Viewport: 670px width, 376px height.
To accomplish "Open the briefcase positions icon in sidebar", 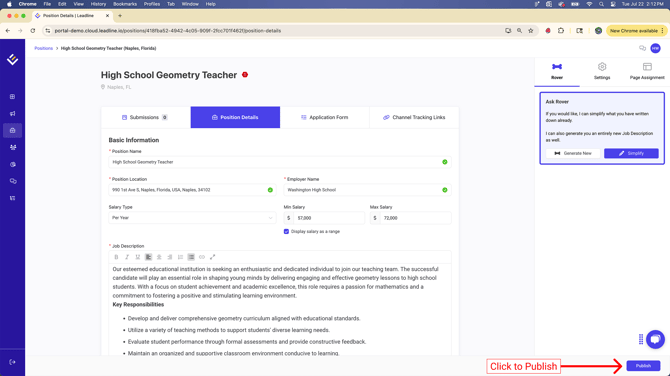I will pos(12,130).
